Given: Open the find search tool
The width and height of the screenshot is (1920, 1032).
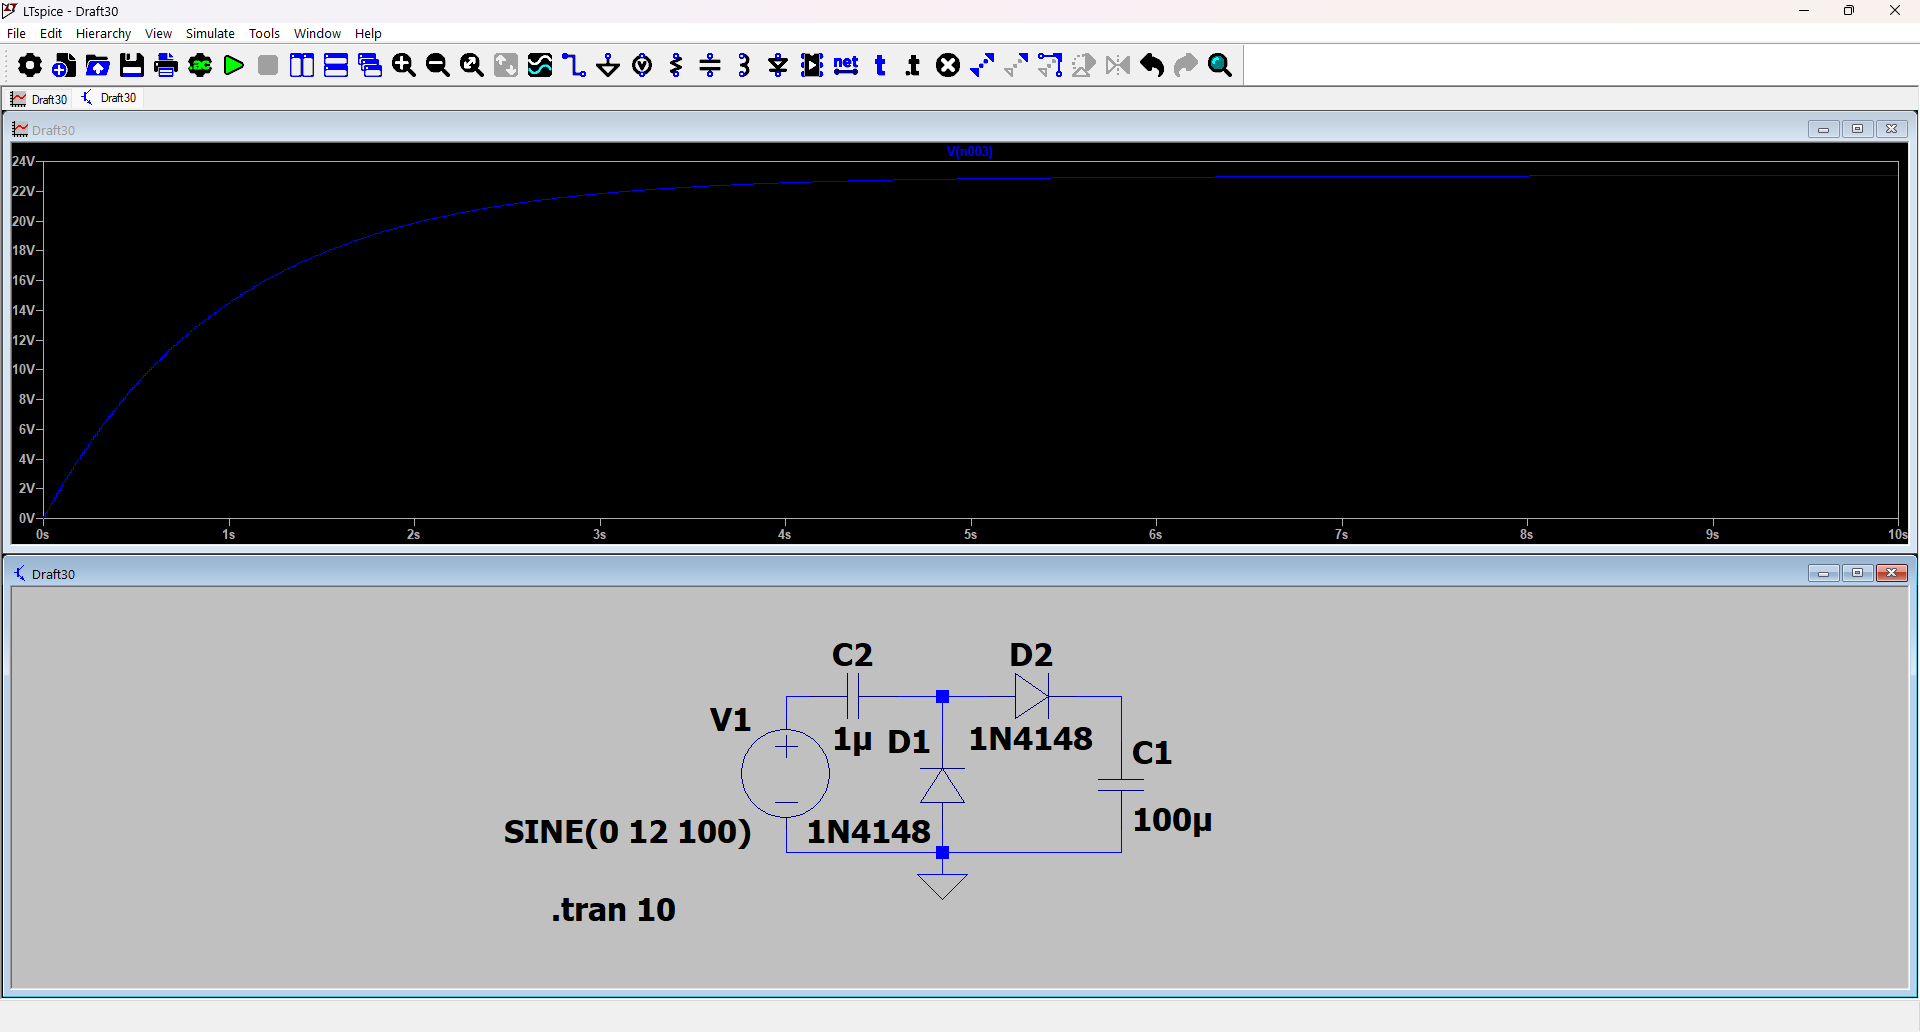Looking at the screenshot, I should 1220,66.
